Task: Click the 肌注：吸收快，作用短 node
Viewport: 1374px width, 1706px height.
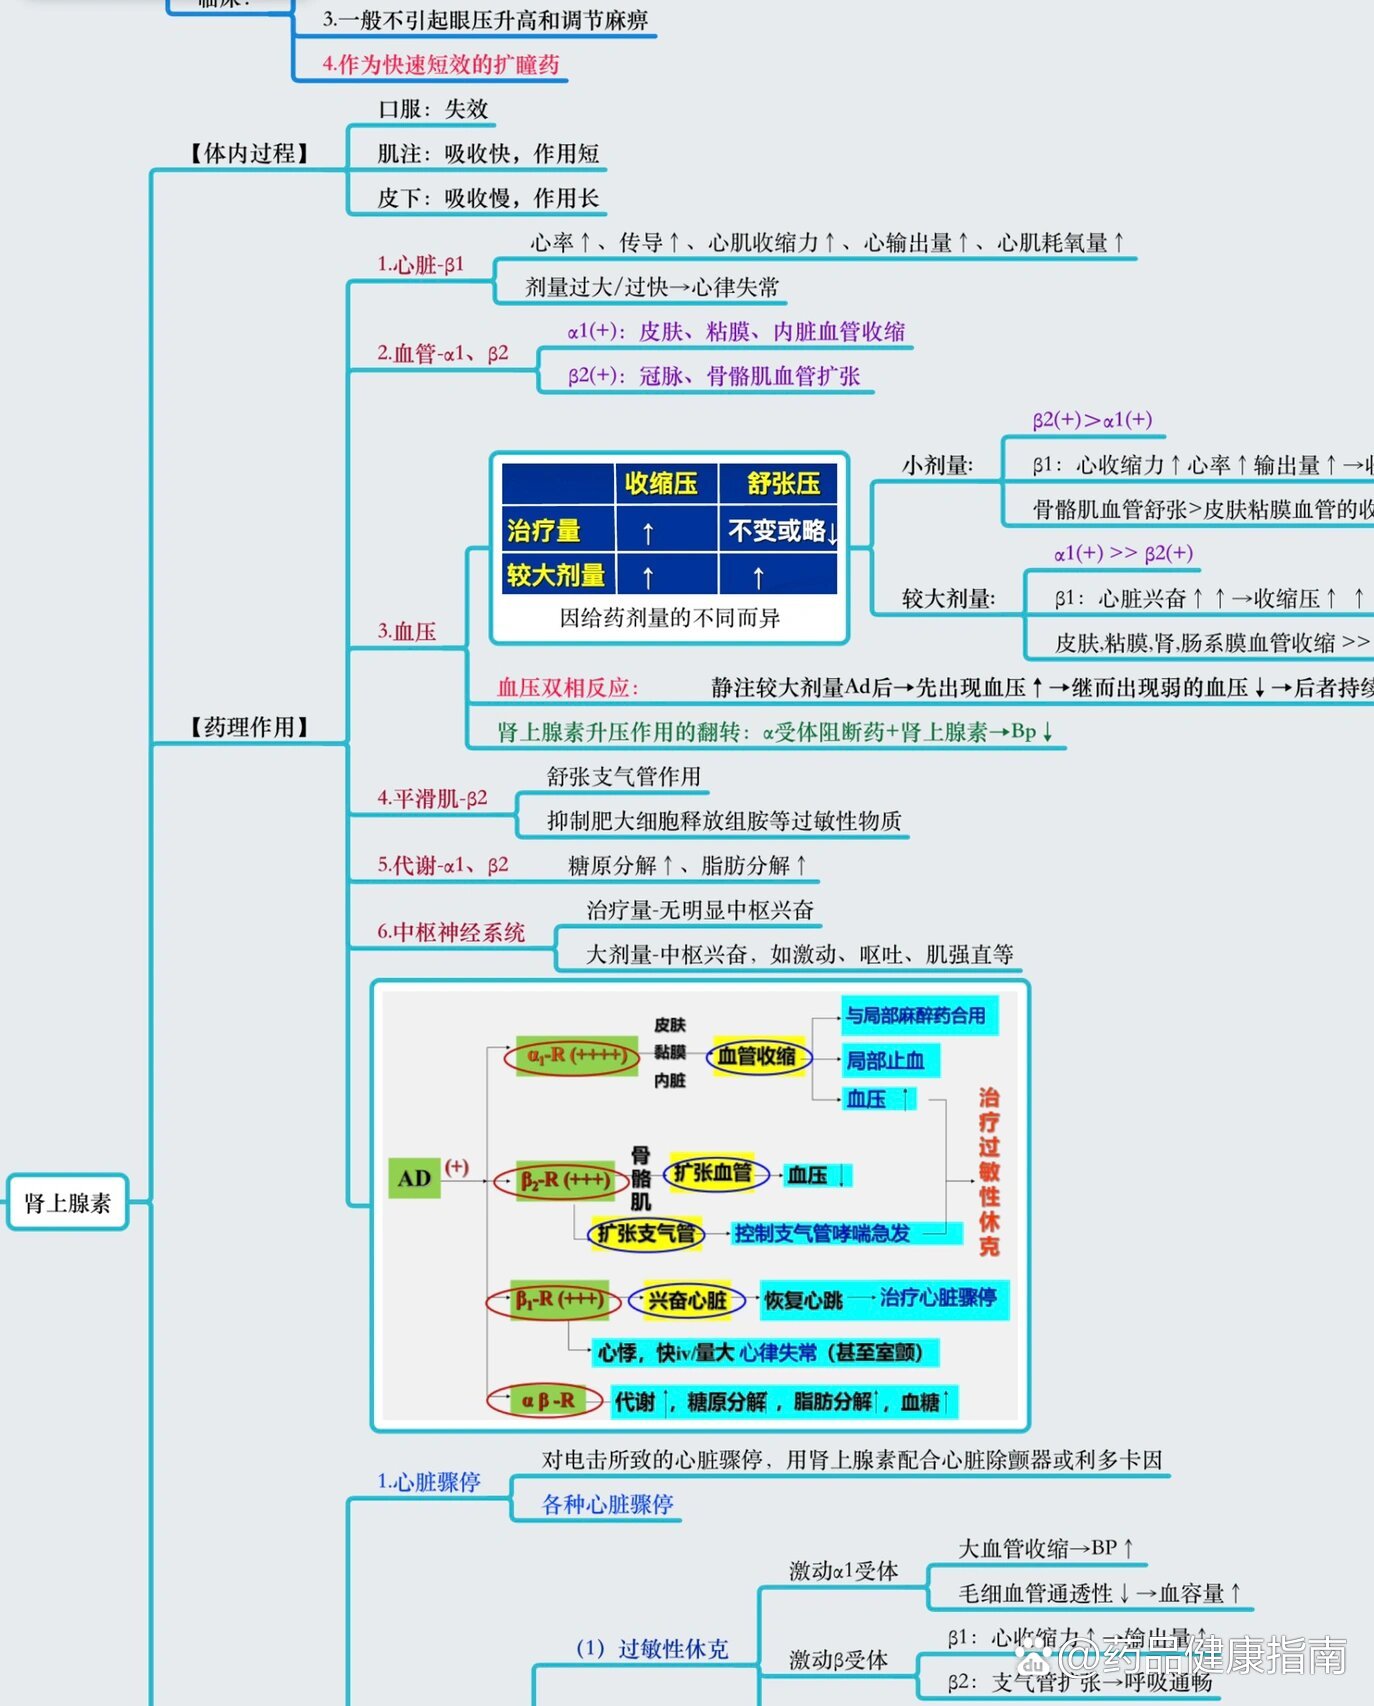Action: 488,153
